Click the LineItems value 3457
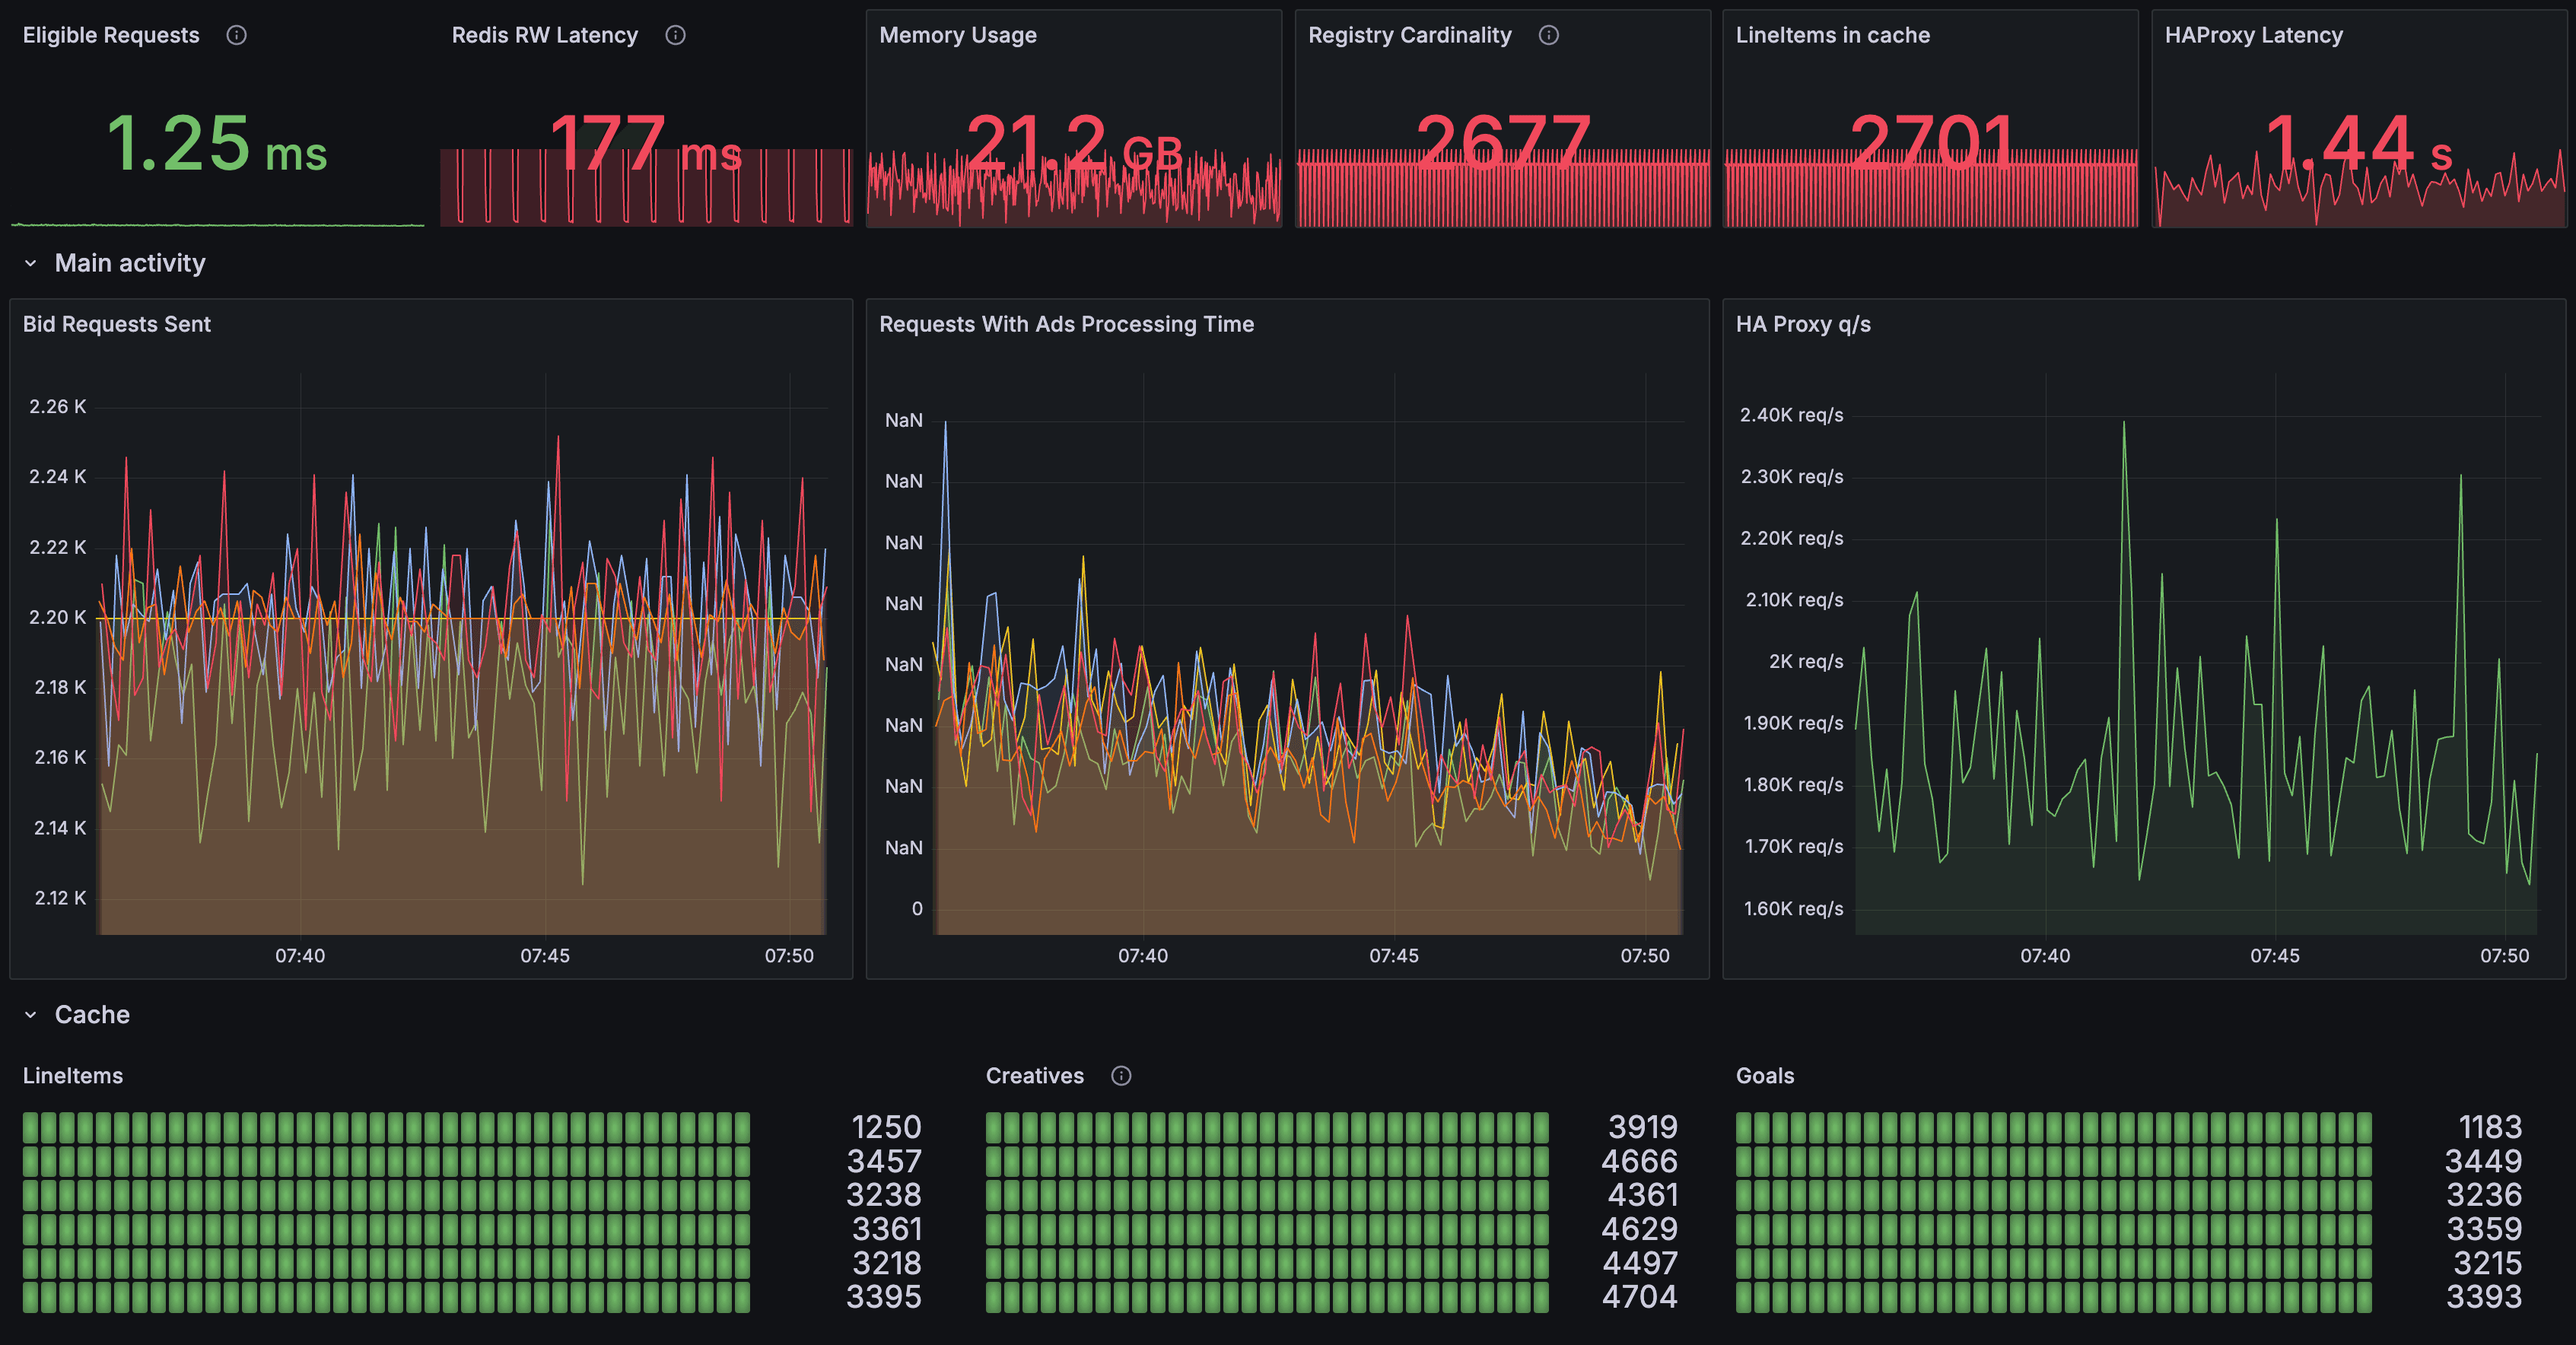 pyautogui.click(x=884, y=1161)
